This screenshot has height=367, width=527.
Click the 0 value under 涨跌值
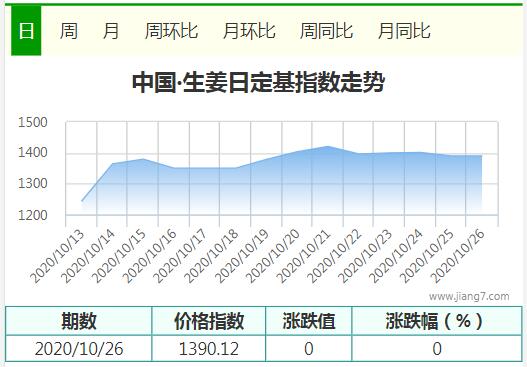tap(309, 349)
